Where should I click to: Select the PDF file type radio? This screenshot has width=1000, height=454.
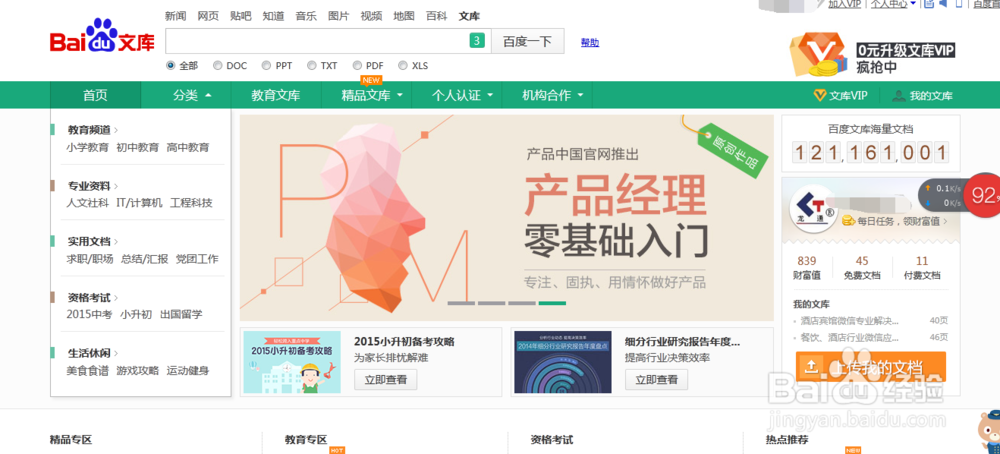pos(357,65)
